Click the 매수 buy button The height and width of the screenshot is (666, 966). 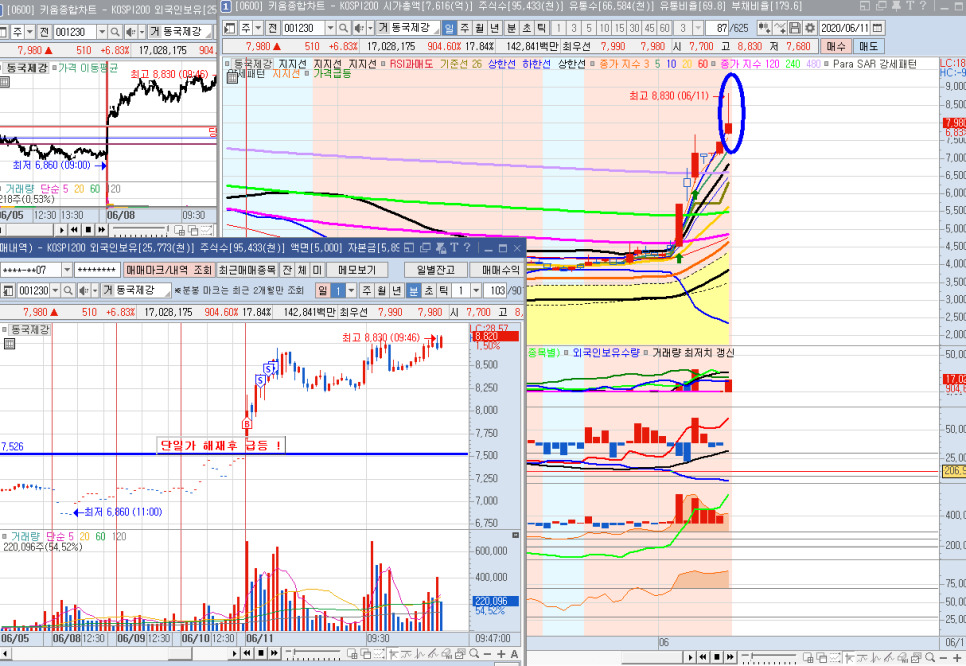(836, 46)
